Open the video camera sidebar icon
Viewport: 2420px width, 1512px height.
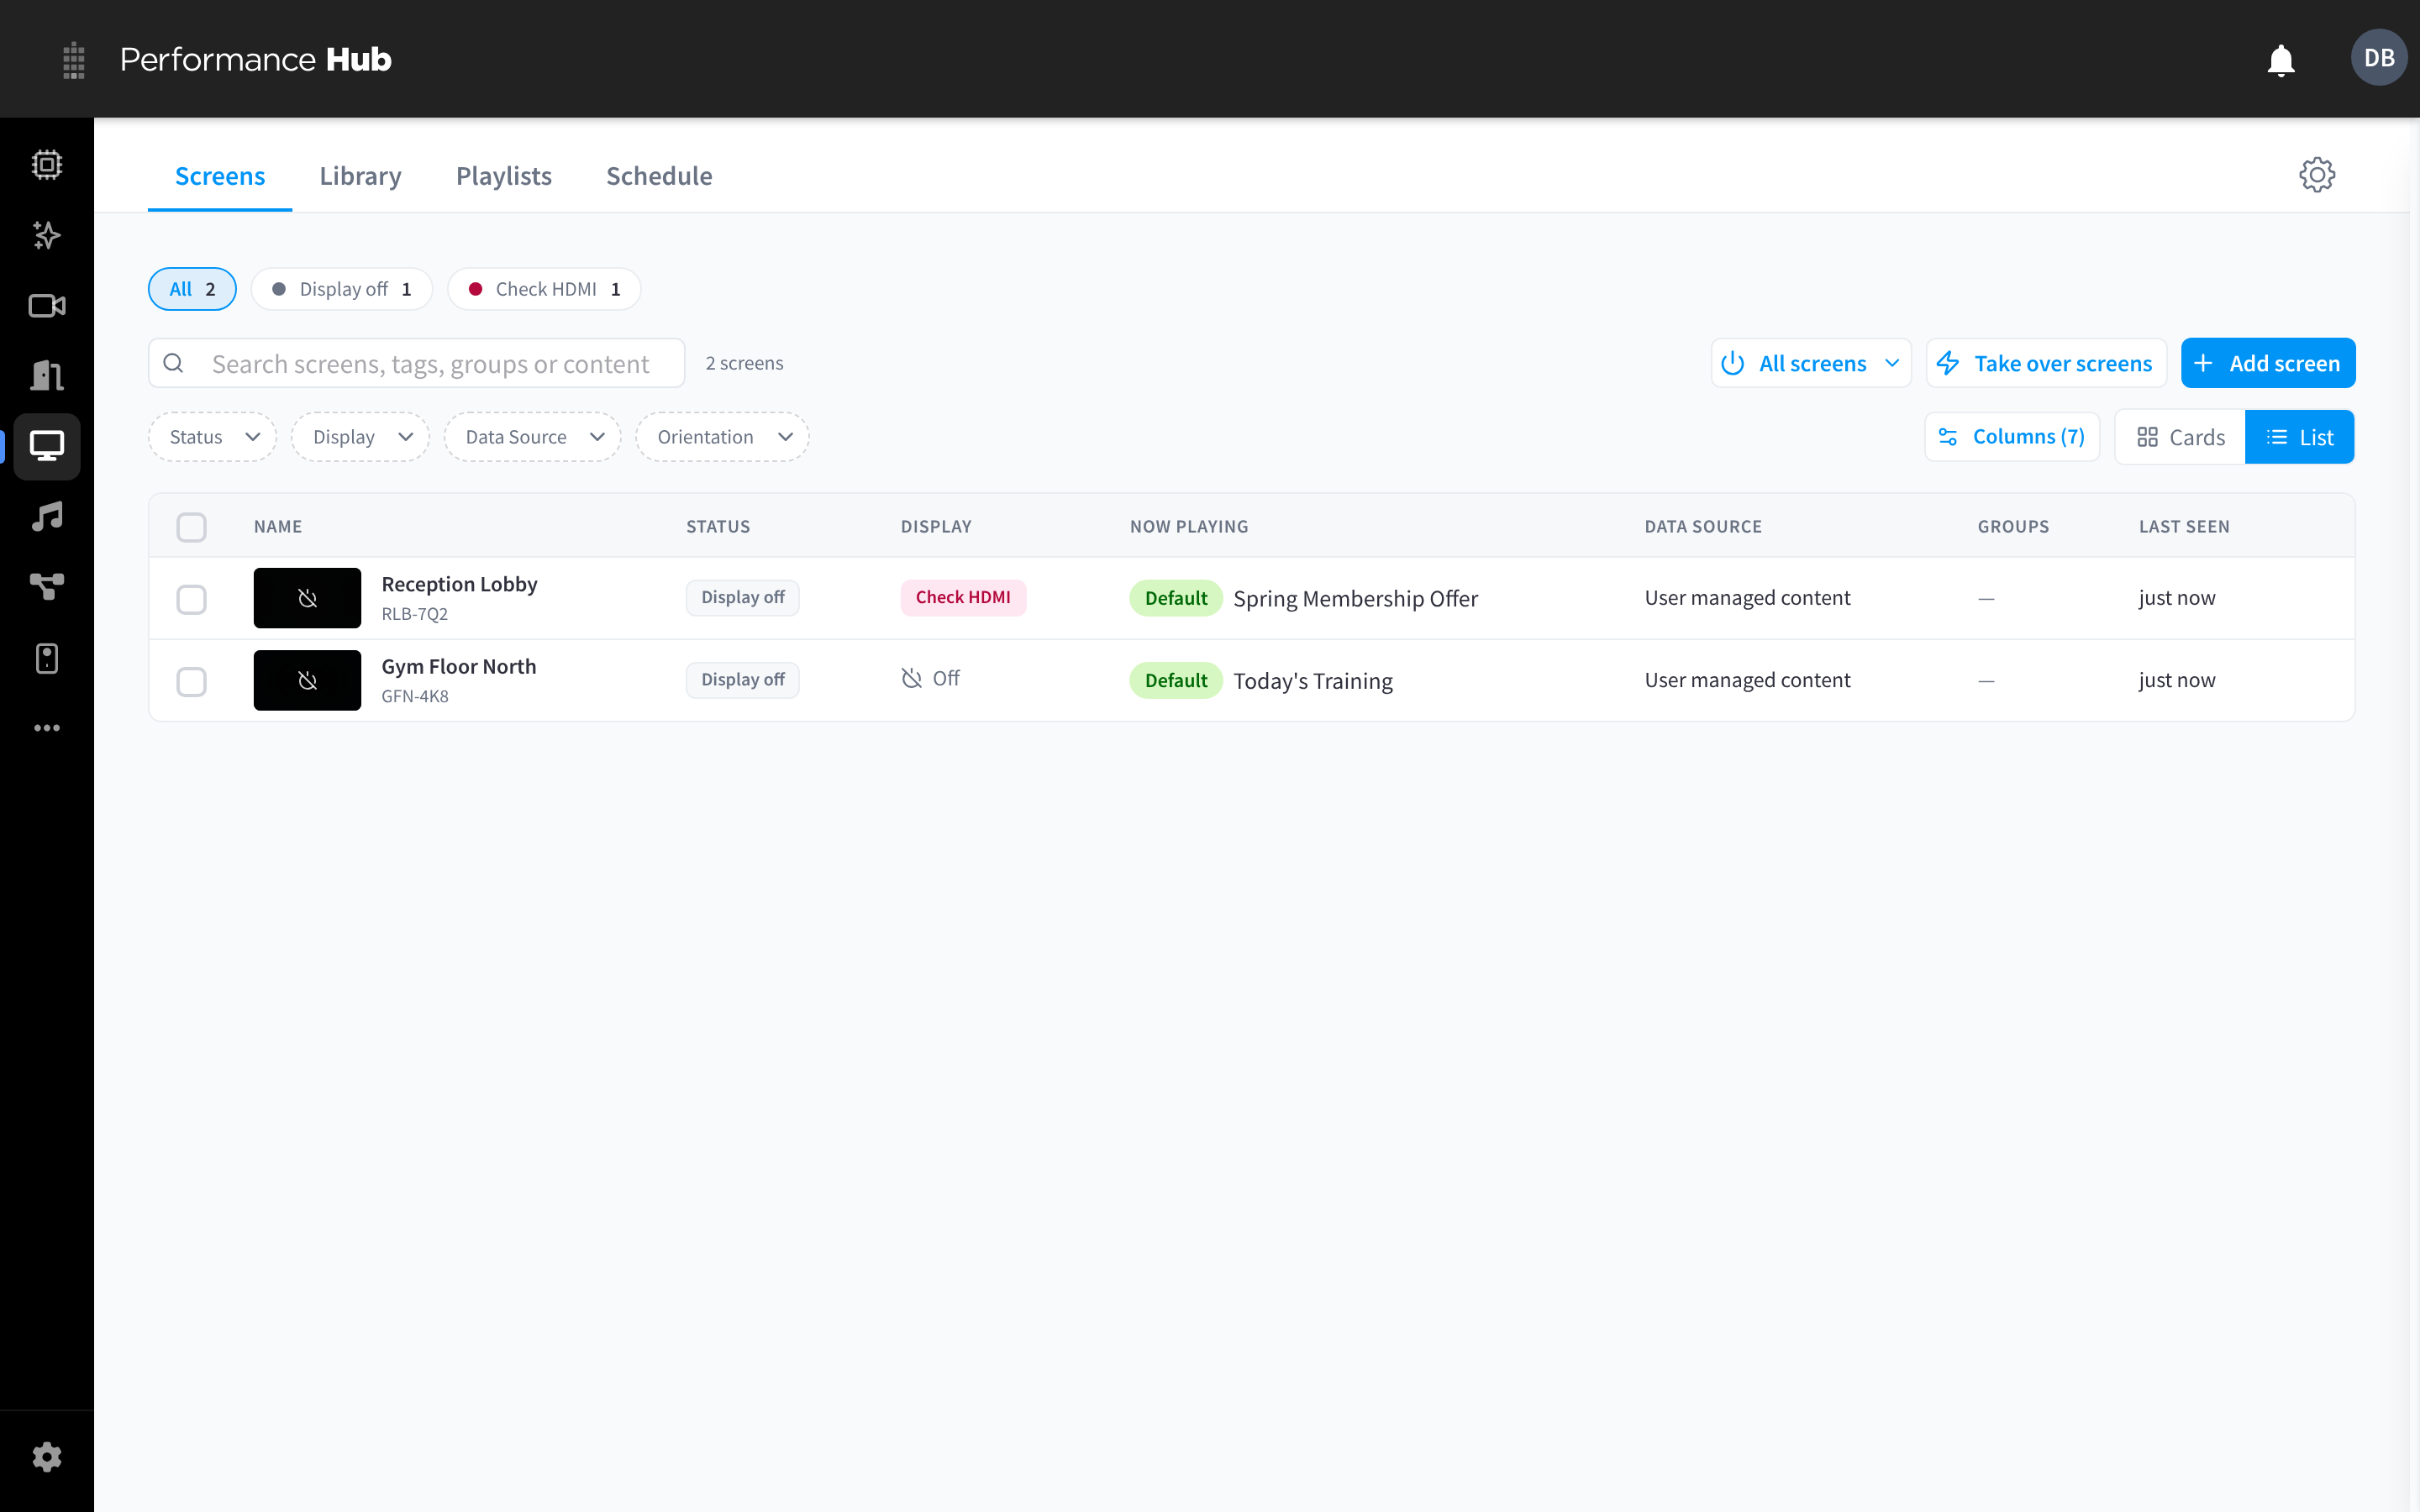[47, 305]
